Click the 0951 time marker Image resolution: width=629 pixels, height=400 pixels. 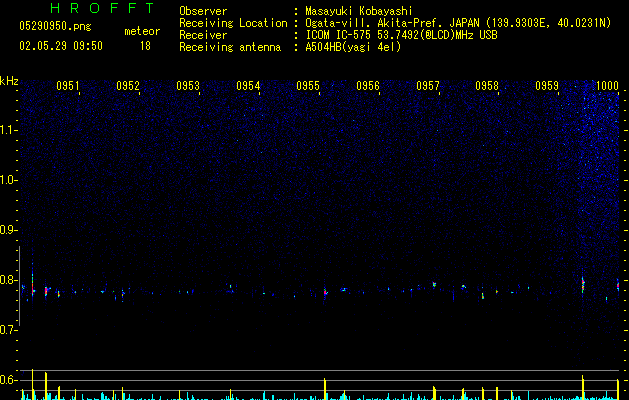[67, 86]
